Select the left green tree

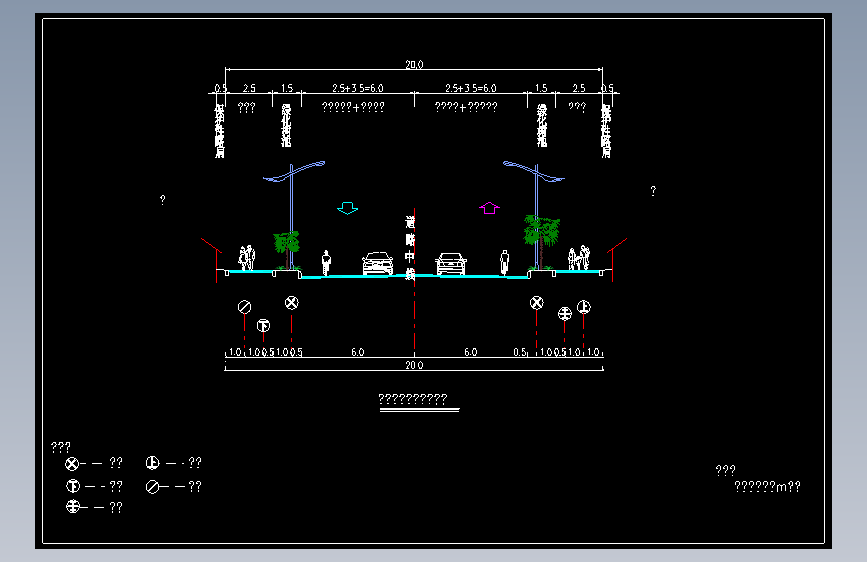(286, 249)
